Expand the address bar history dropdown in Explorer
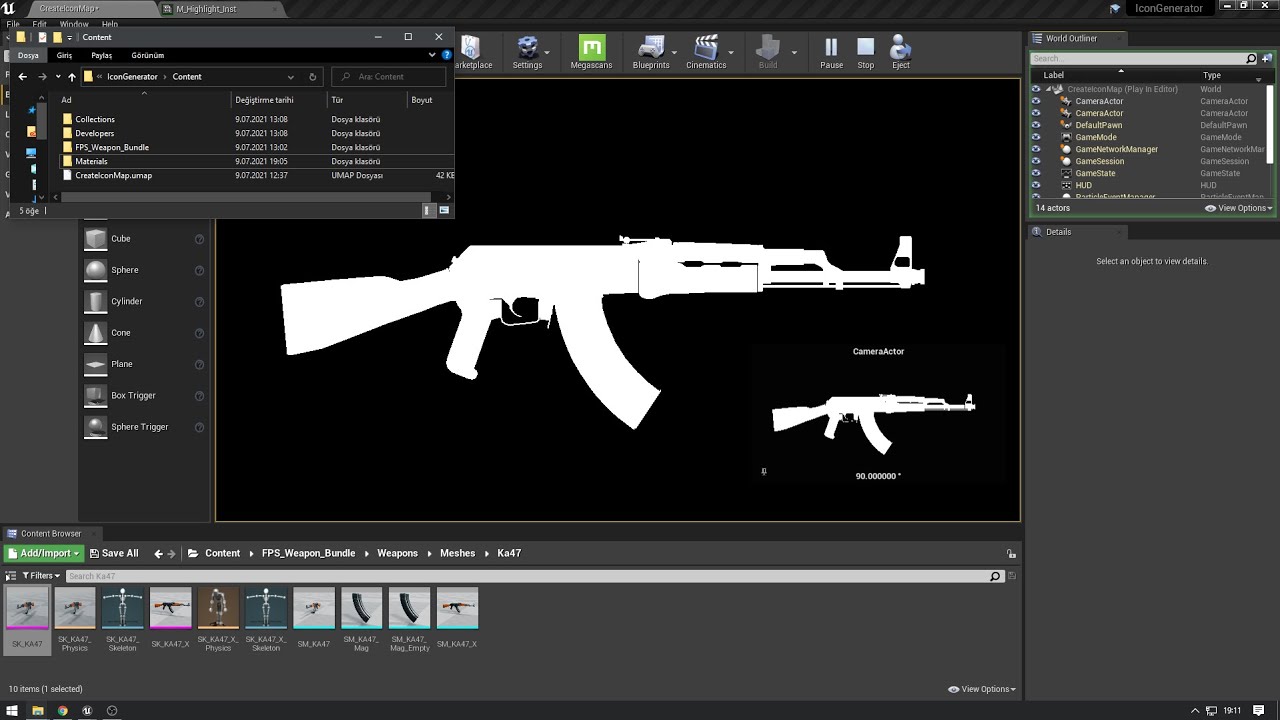 [x=291, y=77]
